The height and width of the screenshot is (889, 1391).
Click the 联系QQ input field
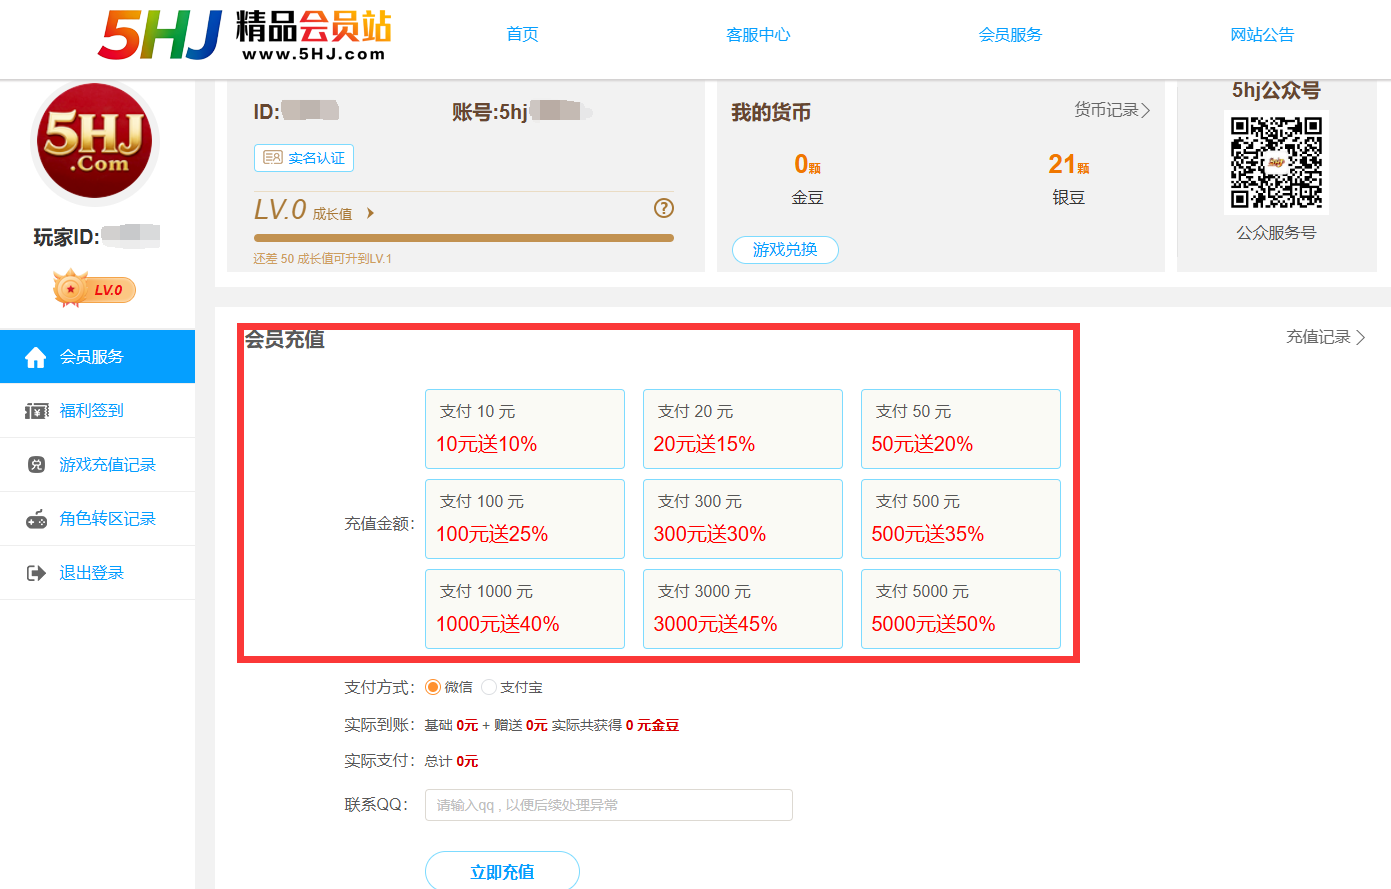[x=609, y=805]
